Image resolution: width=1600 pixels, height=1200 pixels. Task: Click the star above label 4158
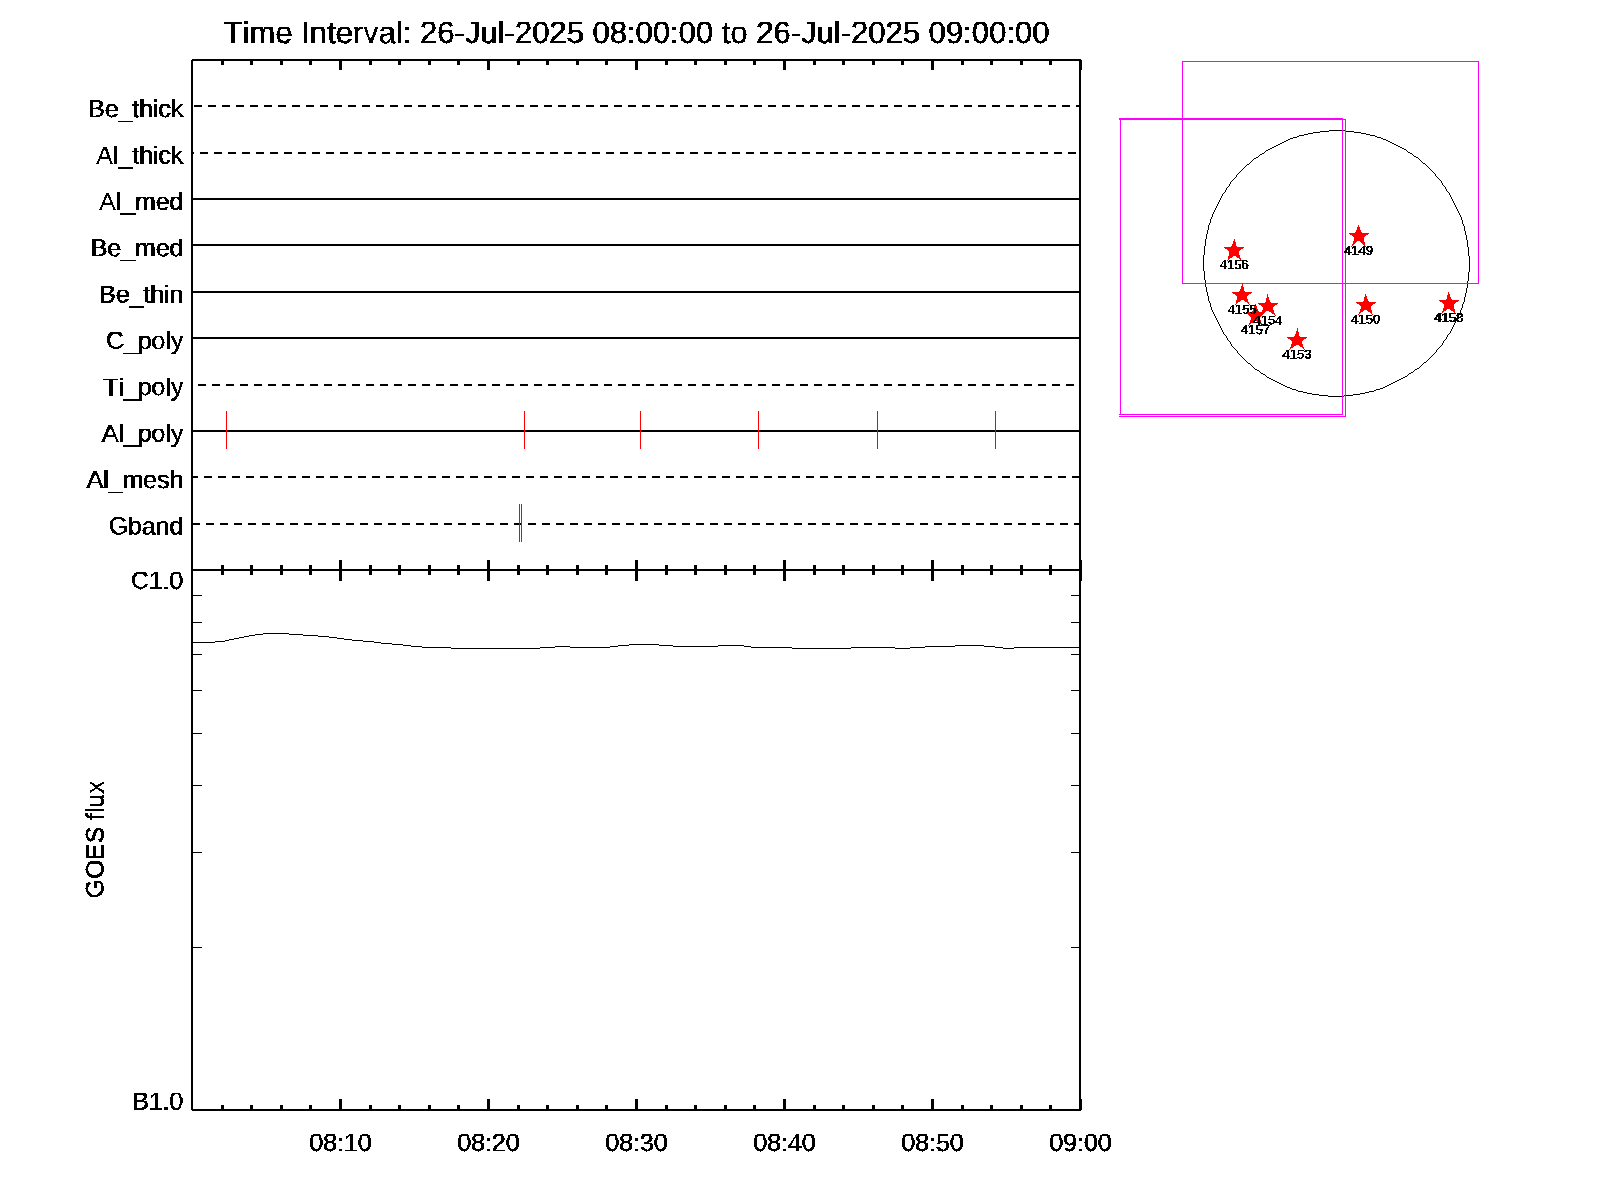[x=1448, y=304]
